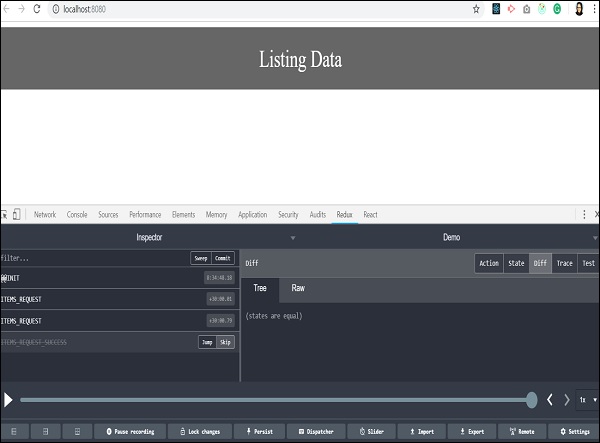Open the DevTools three-dot options menu
600x443 pixels.
tap(584, 214)
